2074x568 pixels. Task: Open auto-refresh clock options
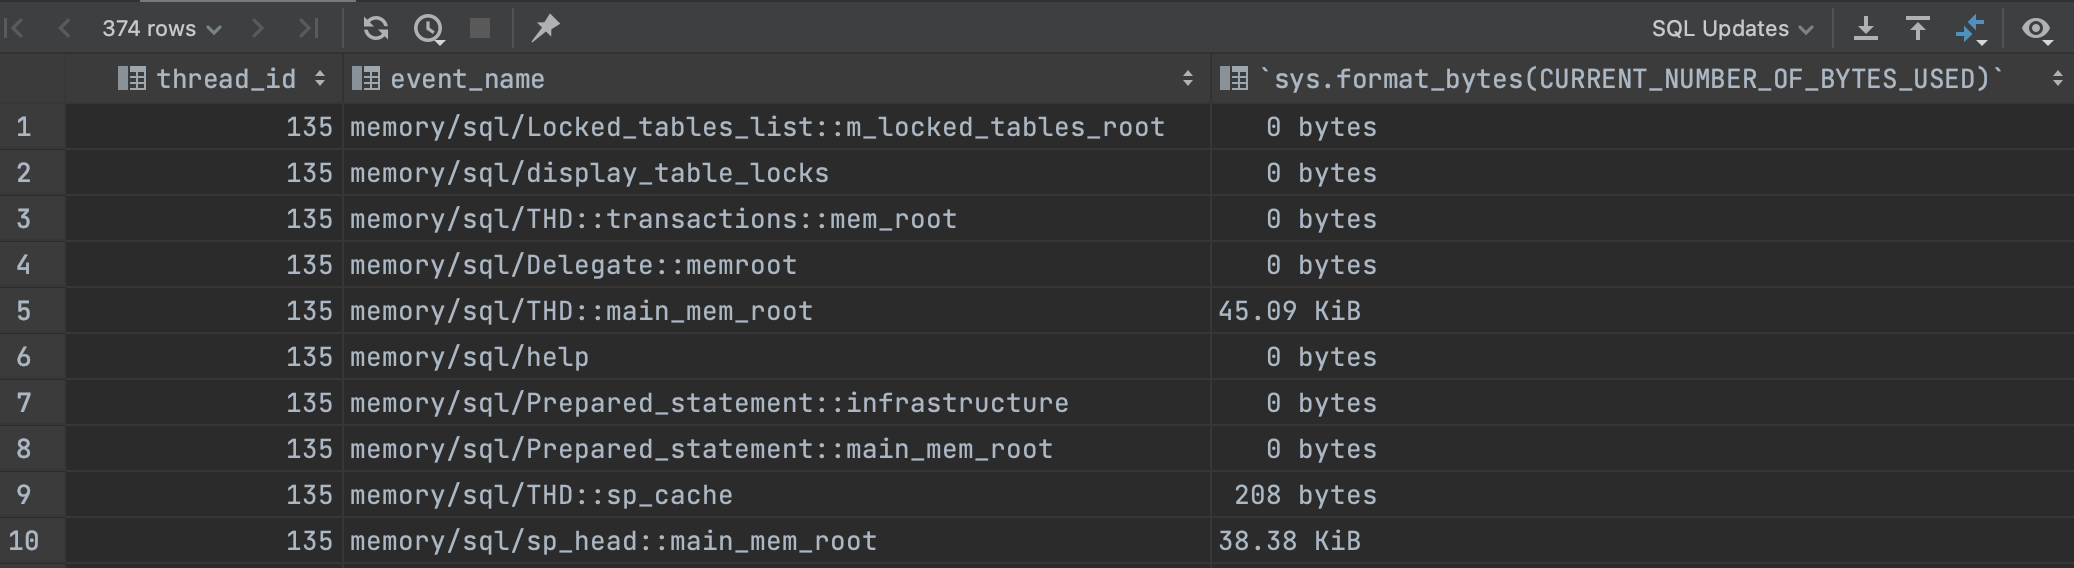coord(430,30)
